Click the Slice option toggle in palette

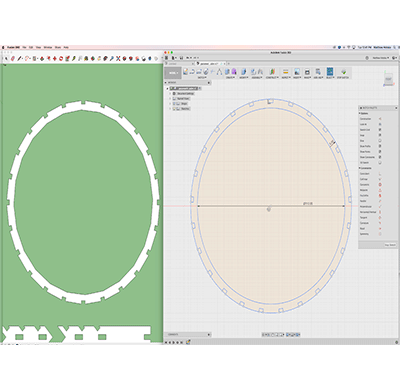[x=380, y=141]
